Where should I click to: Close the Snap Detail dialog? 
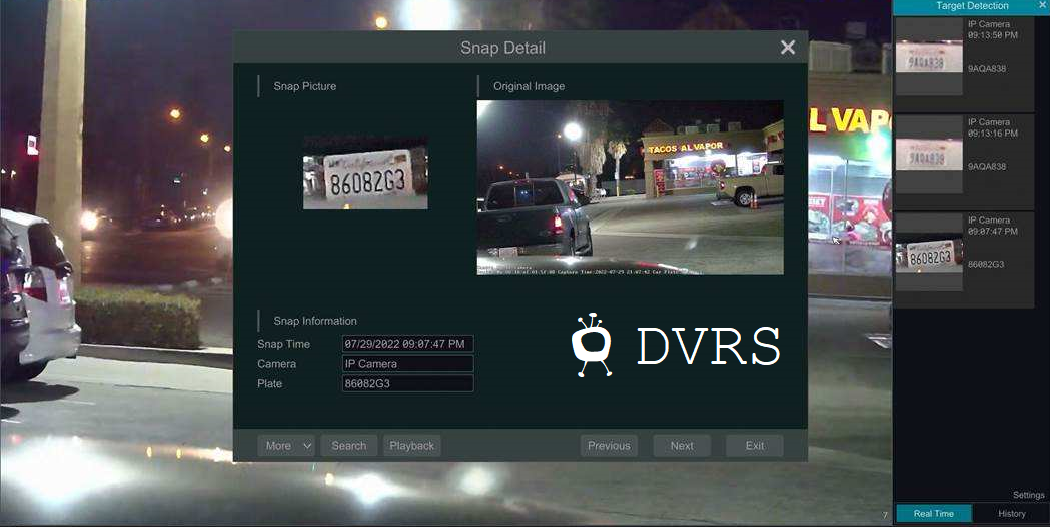(x=788, y=48)
